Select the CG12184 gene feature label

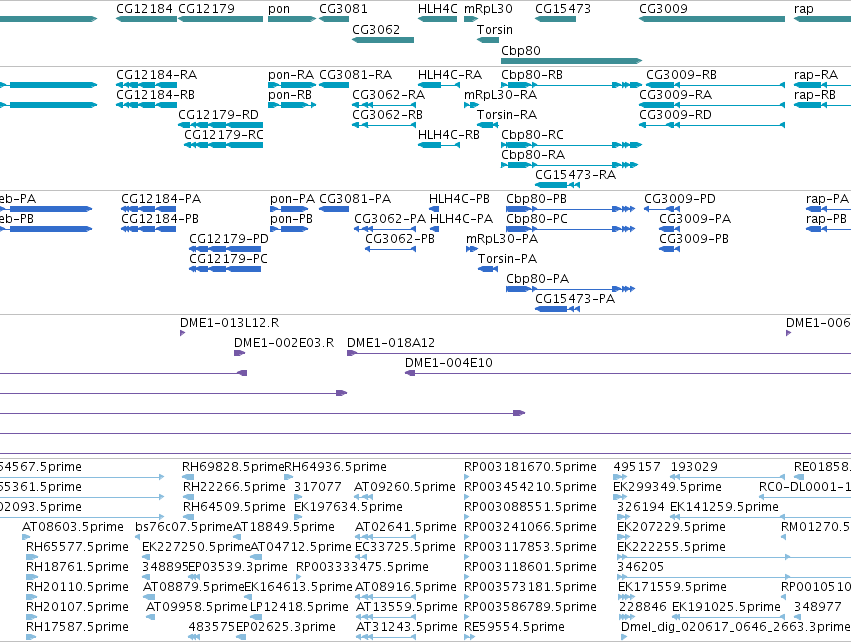tap(144, 9)
